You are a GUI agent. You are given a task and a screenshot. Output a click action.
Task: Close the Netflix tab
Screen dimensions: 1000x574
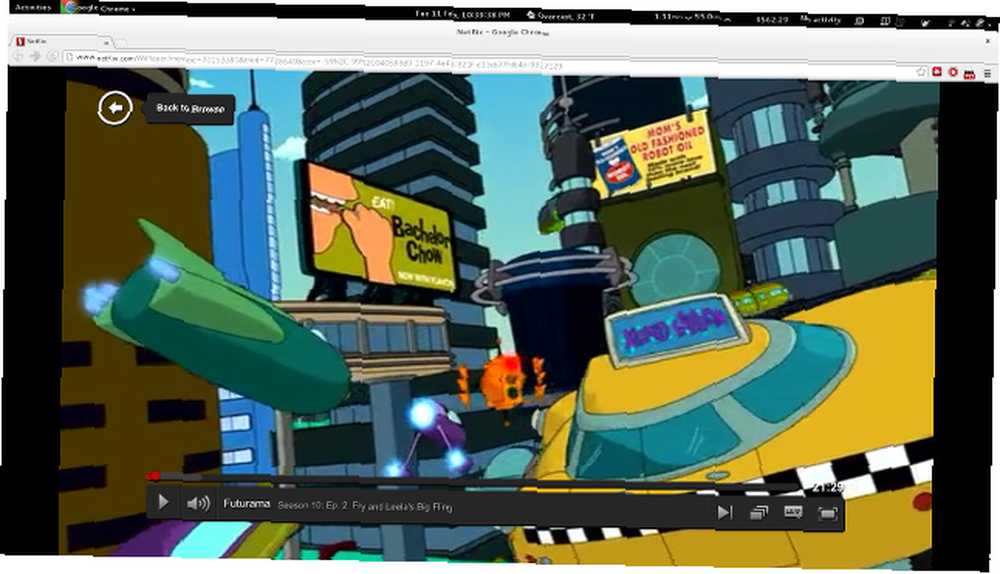point(106,42)
